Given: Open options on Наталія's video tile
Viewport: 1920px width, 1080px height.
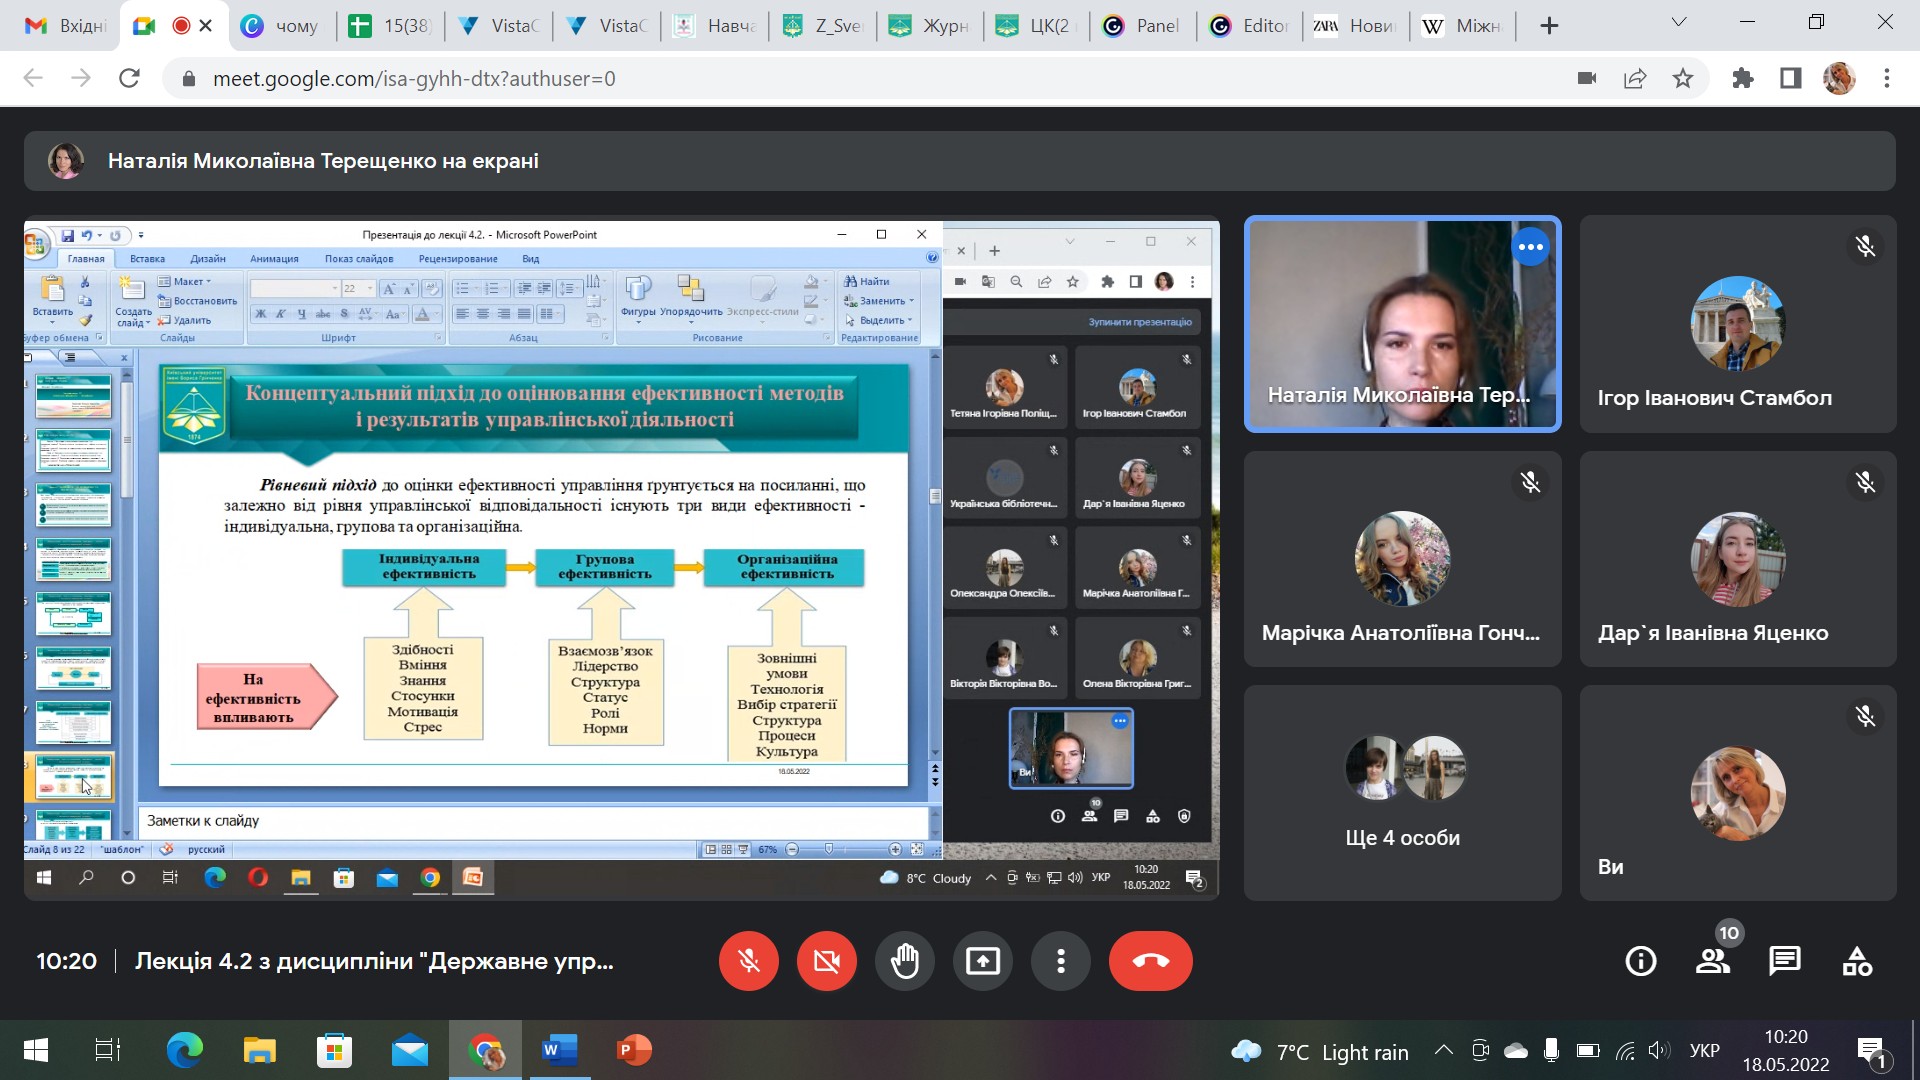Looking at the screenshot, I should pyautogui.click(x=1530, y=247).
